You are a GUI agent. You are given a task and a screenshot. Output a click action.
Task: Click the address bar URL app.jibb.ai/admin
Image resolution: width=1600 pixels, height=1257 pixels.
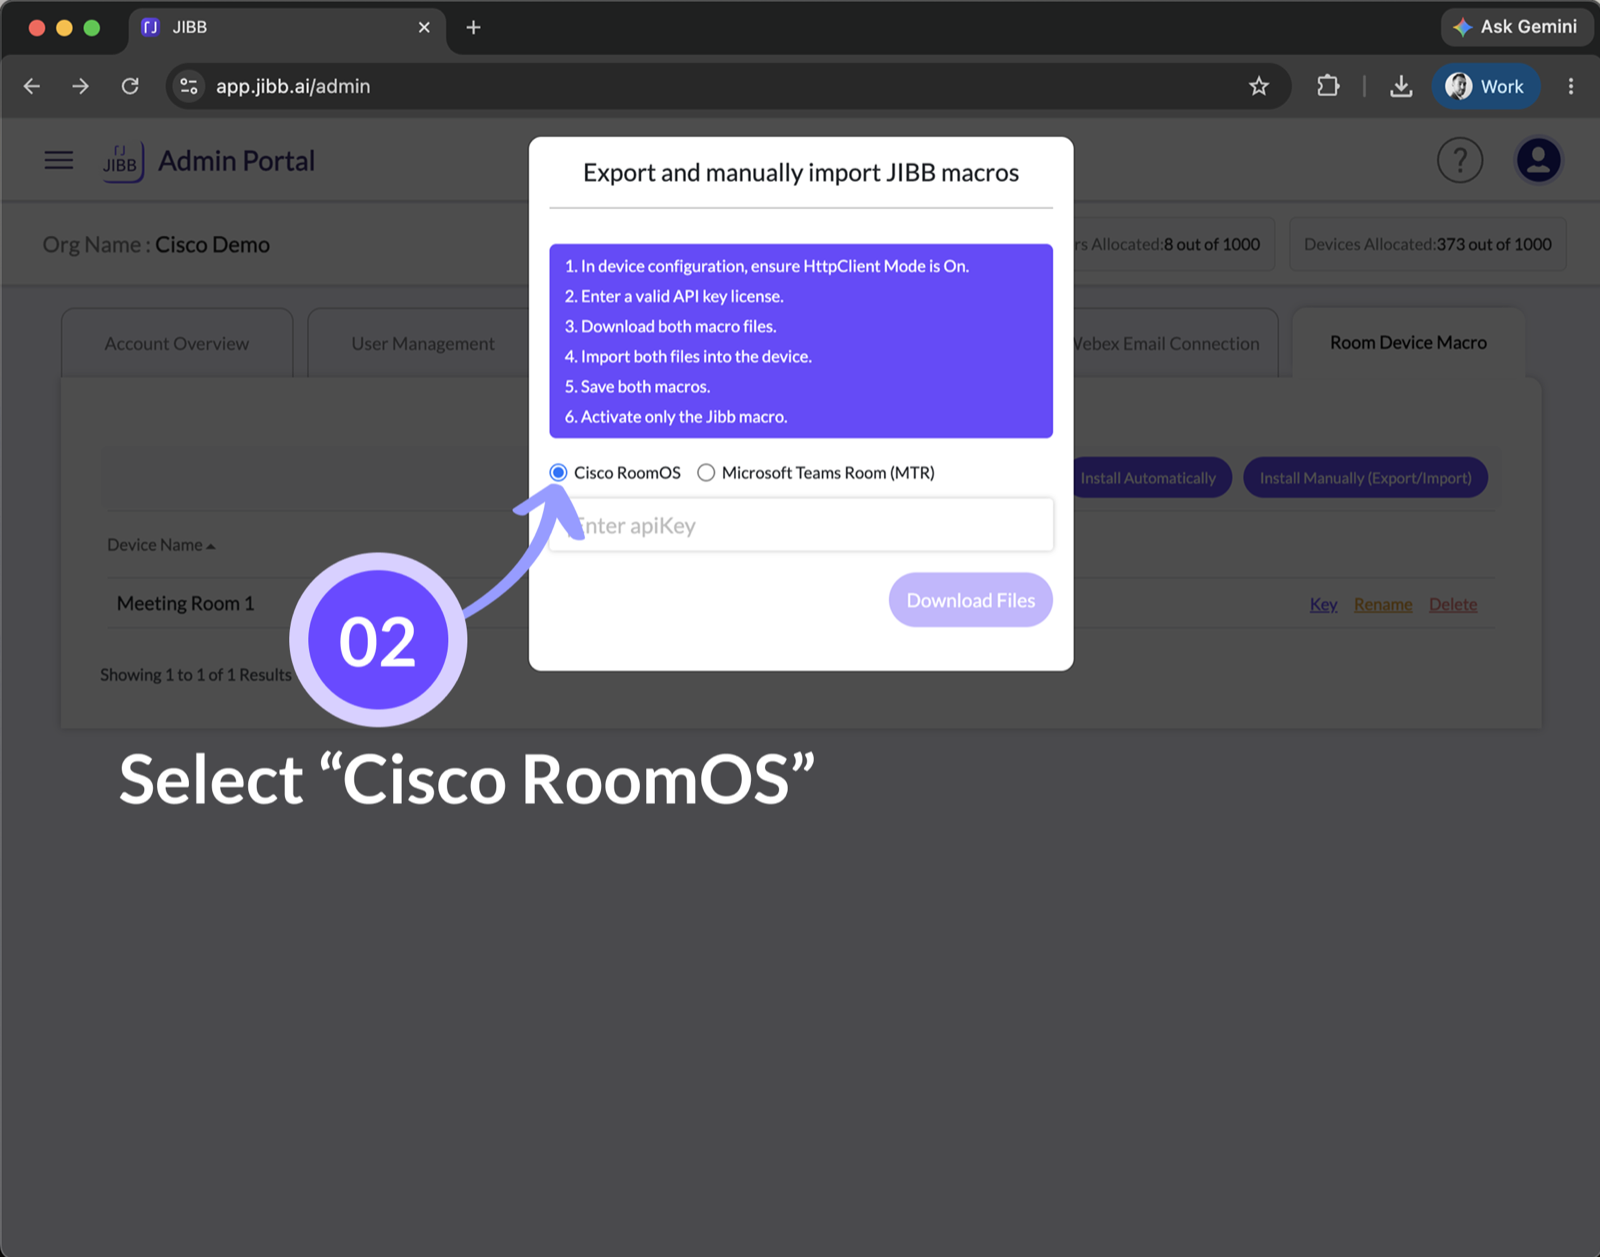[x=293, y=86]
